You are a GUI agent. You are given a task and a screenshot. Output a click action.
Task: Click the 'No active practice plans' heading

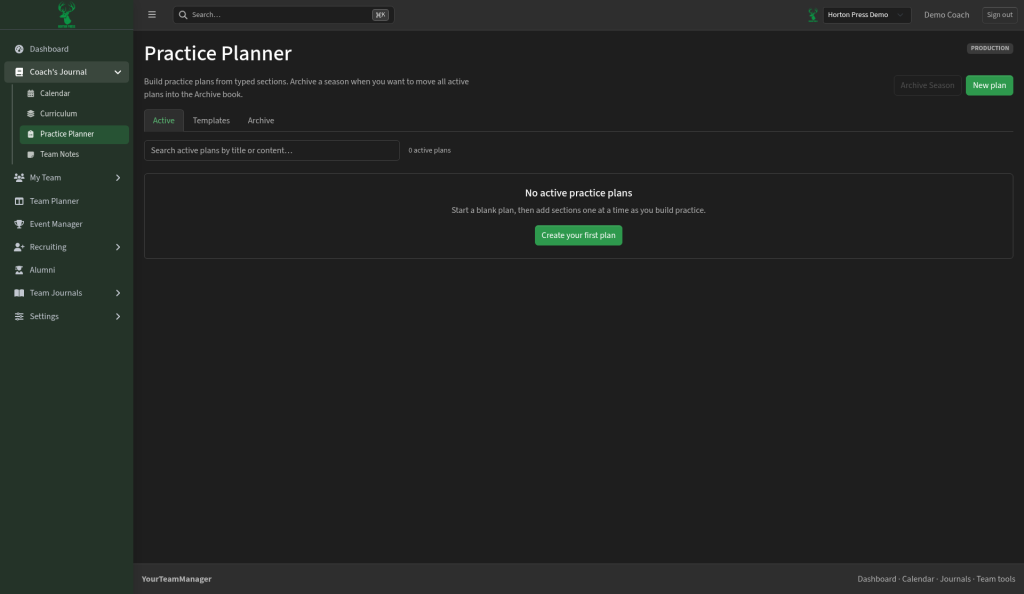point(578,193)
